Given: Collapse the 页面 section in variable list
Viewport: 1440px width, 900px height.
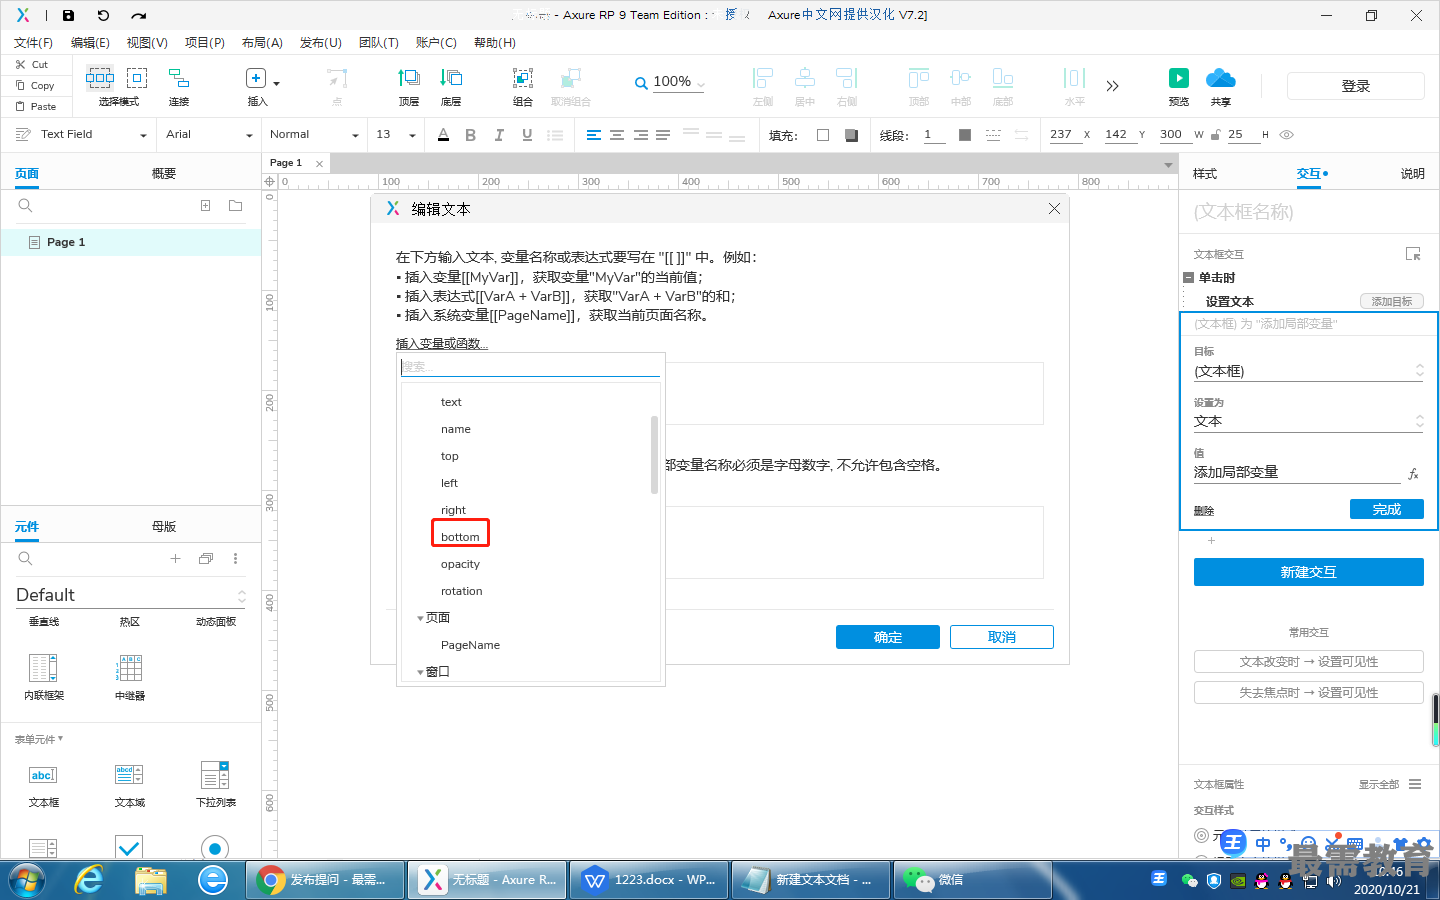Looking at the screenshot, I should click(421, 618).
